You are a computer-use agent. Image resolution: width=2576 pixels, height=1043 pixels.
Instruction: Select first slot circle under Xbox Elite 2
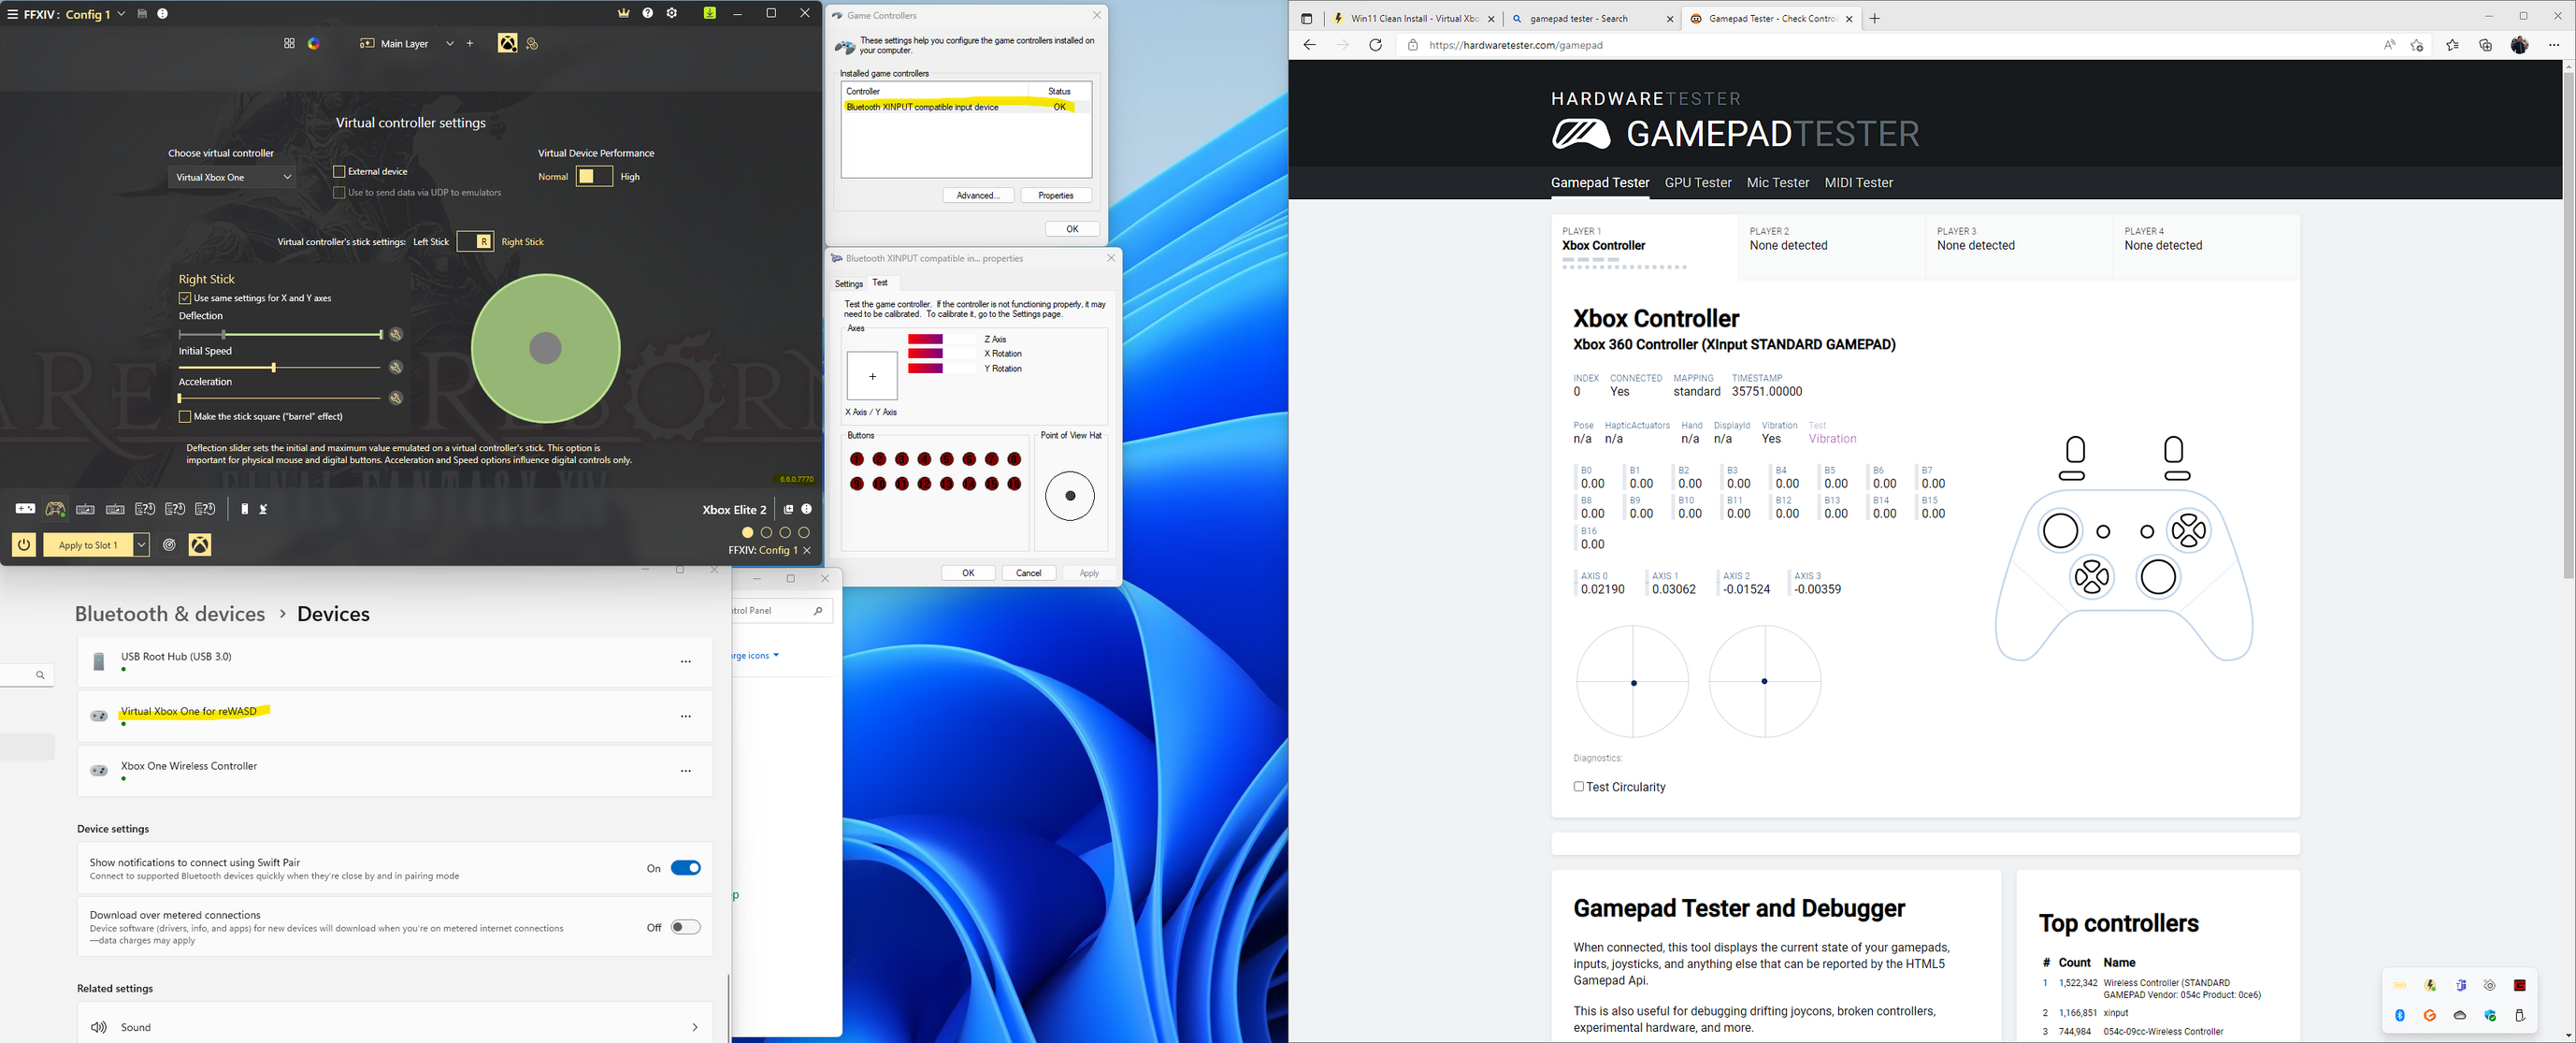(747, 533)
